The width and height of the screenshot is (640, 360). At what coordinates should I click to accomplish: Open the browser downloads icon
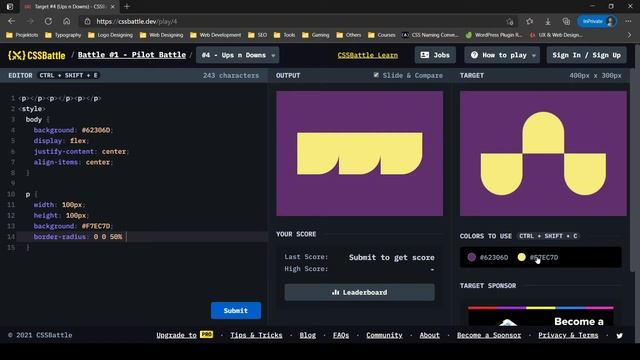(548, 21)
